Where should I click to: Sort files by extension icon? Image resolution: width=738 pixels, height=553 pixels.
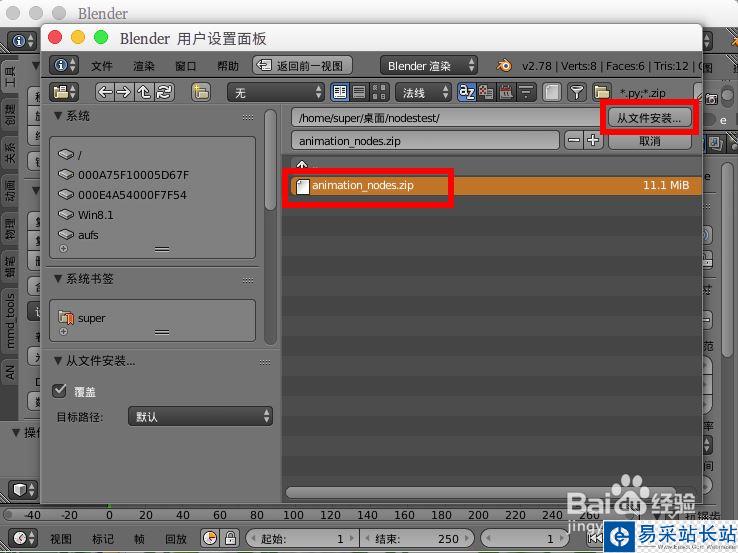click(486, 92)
